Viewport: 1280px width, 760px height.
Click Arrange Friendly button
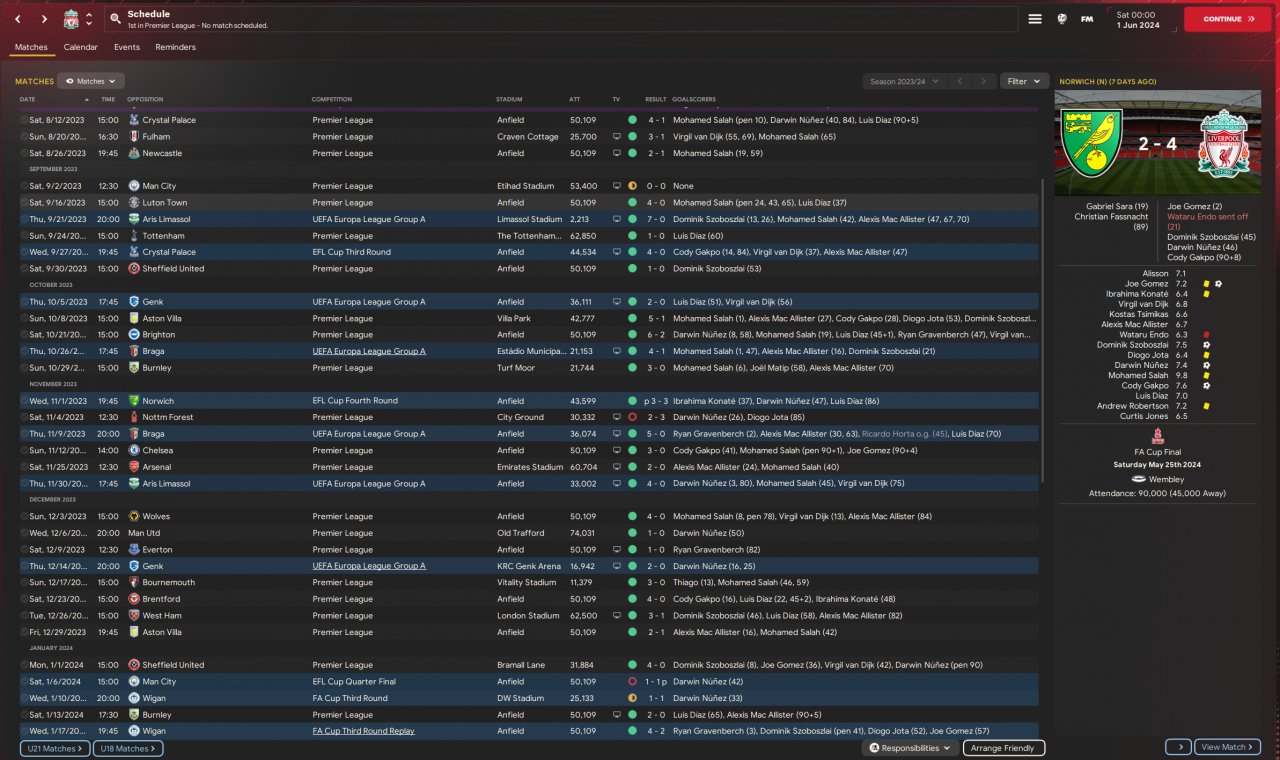[1004, 748]
